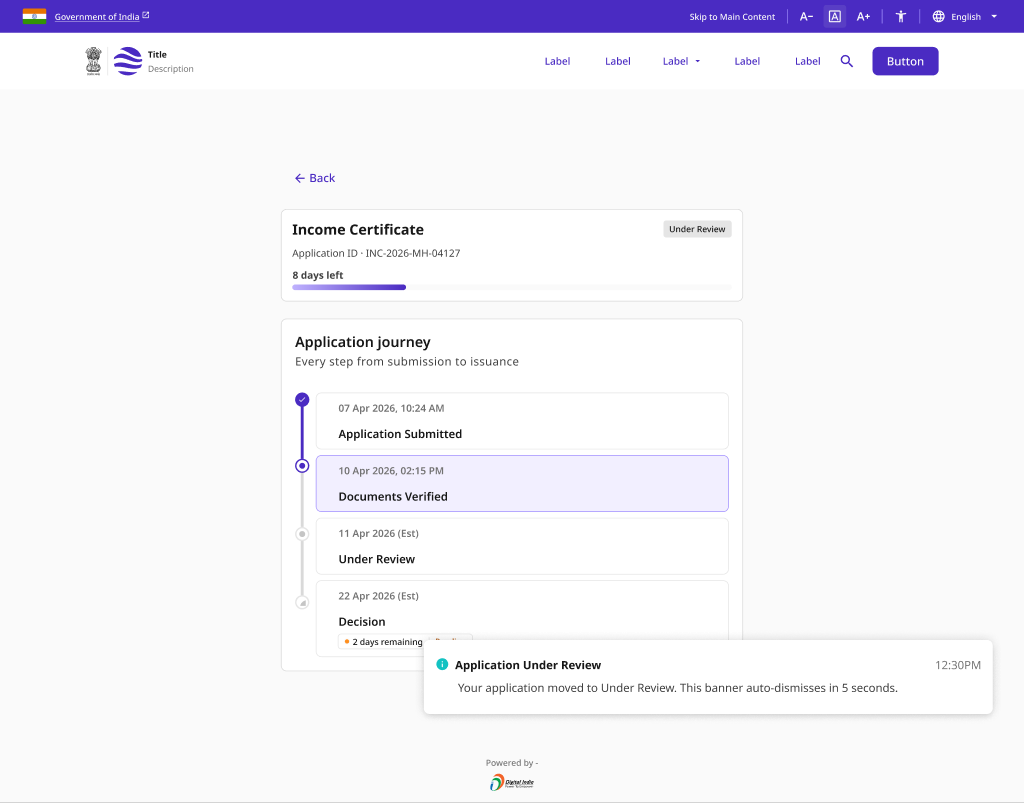Click subtitle Every step from submission to issuance
The height and width of the screenshot is (803, 1024).
pyautogui.click(x=407, y=362)
